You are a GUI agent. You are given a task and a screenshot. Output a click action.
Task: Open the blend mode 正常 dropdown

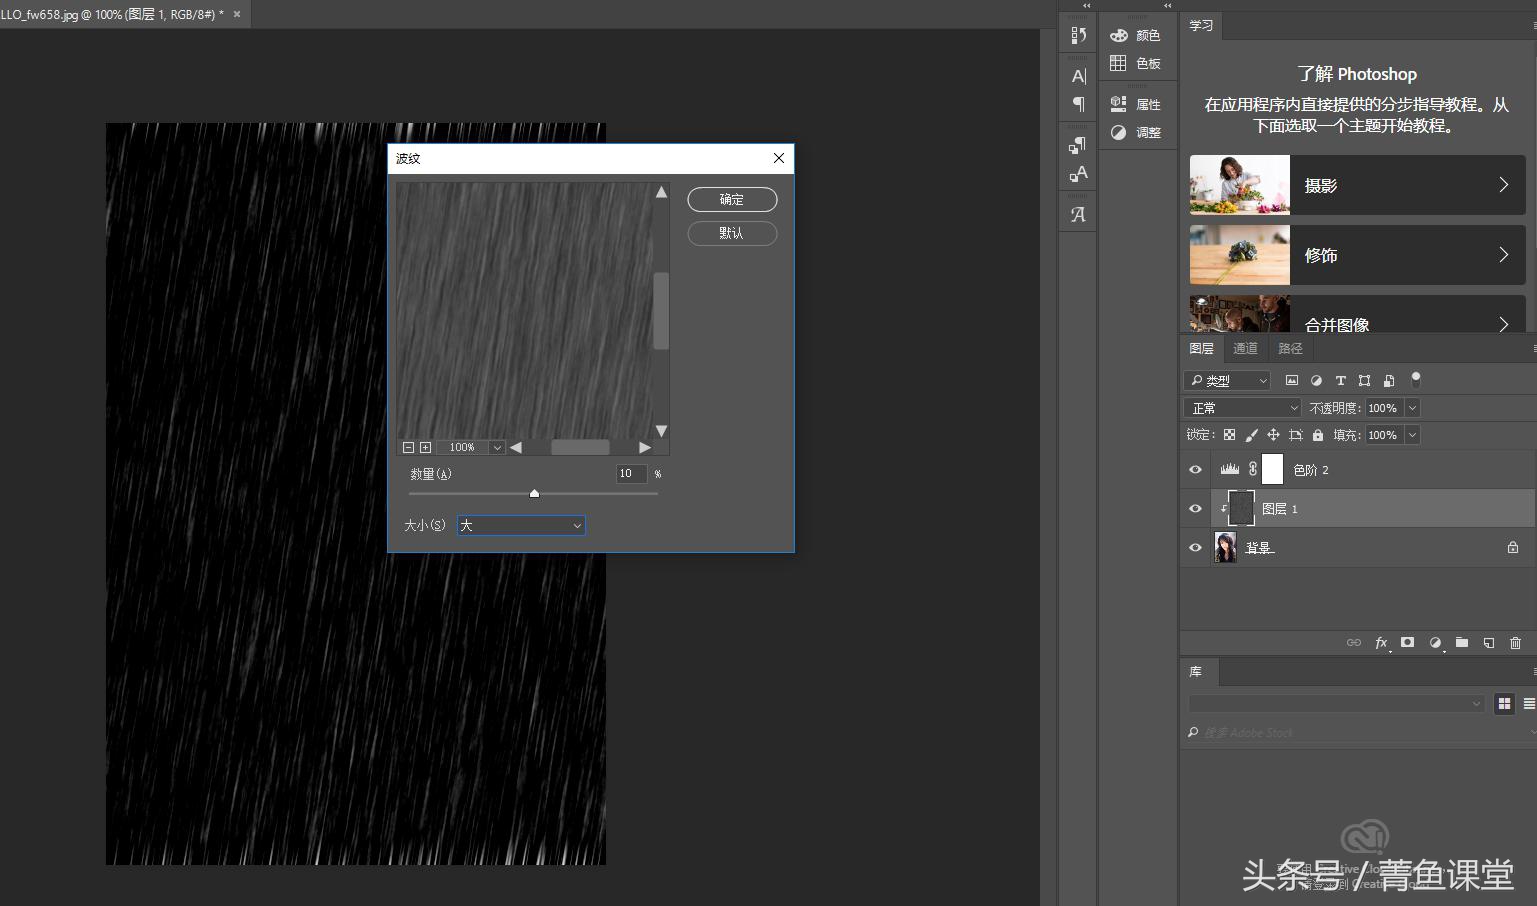pyautogui.click(x=1243, y=408)
